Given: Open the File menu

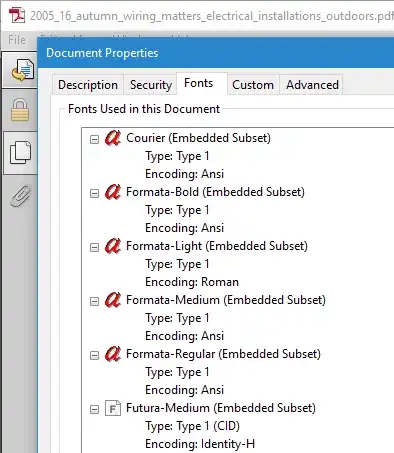Looking at the screenshot, I should 17,40.
